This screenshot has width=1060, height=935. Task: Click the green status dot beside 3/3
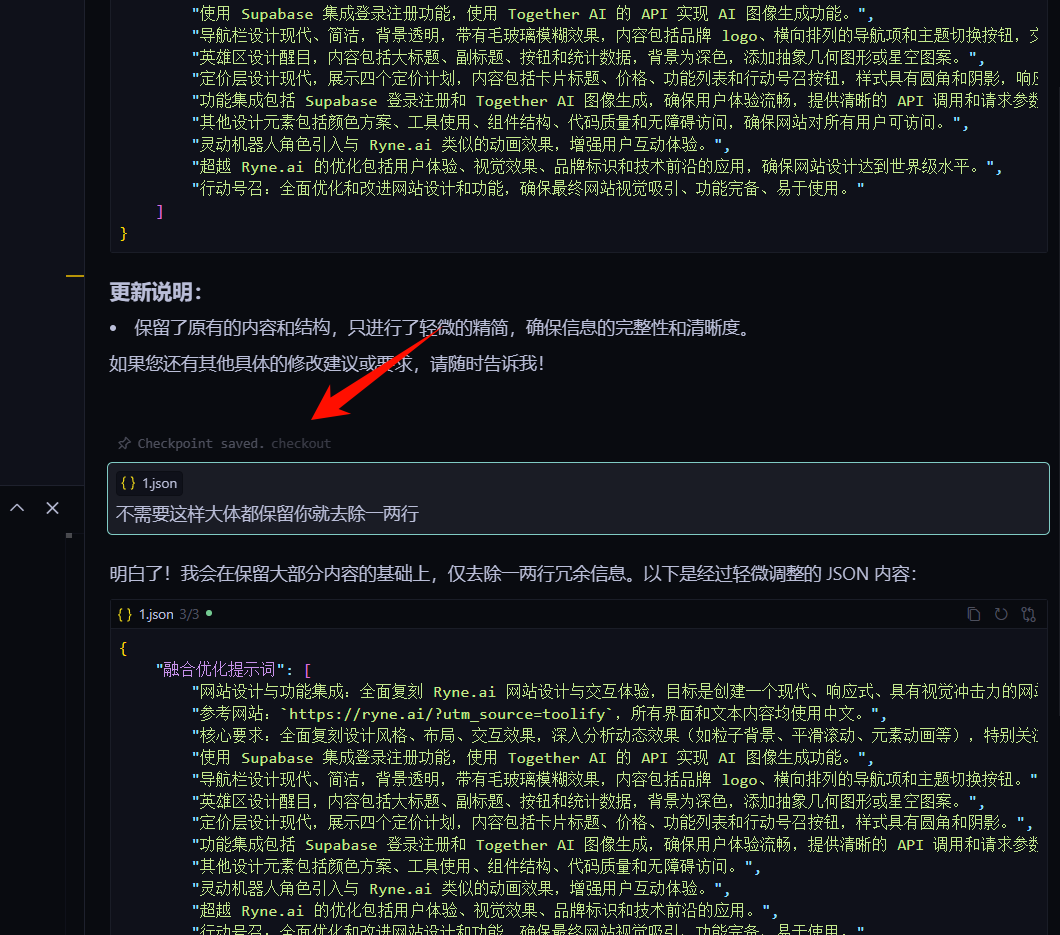pyautogui.click(x=209, y=613)
